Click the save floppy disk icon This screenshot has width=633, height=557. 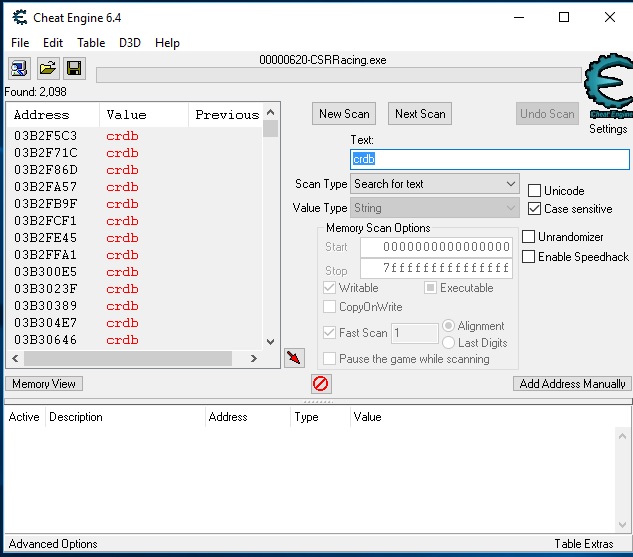(73, 69)
